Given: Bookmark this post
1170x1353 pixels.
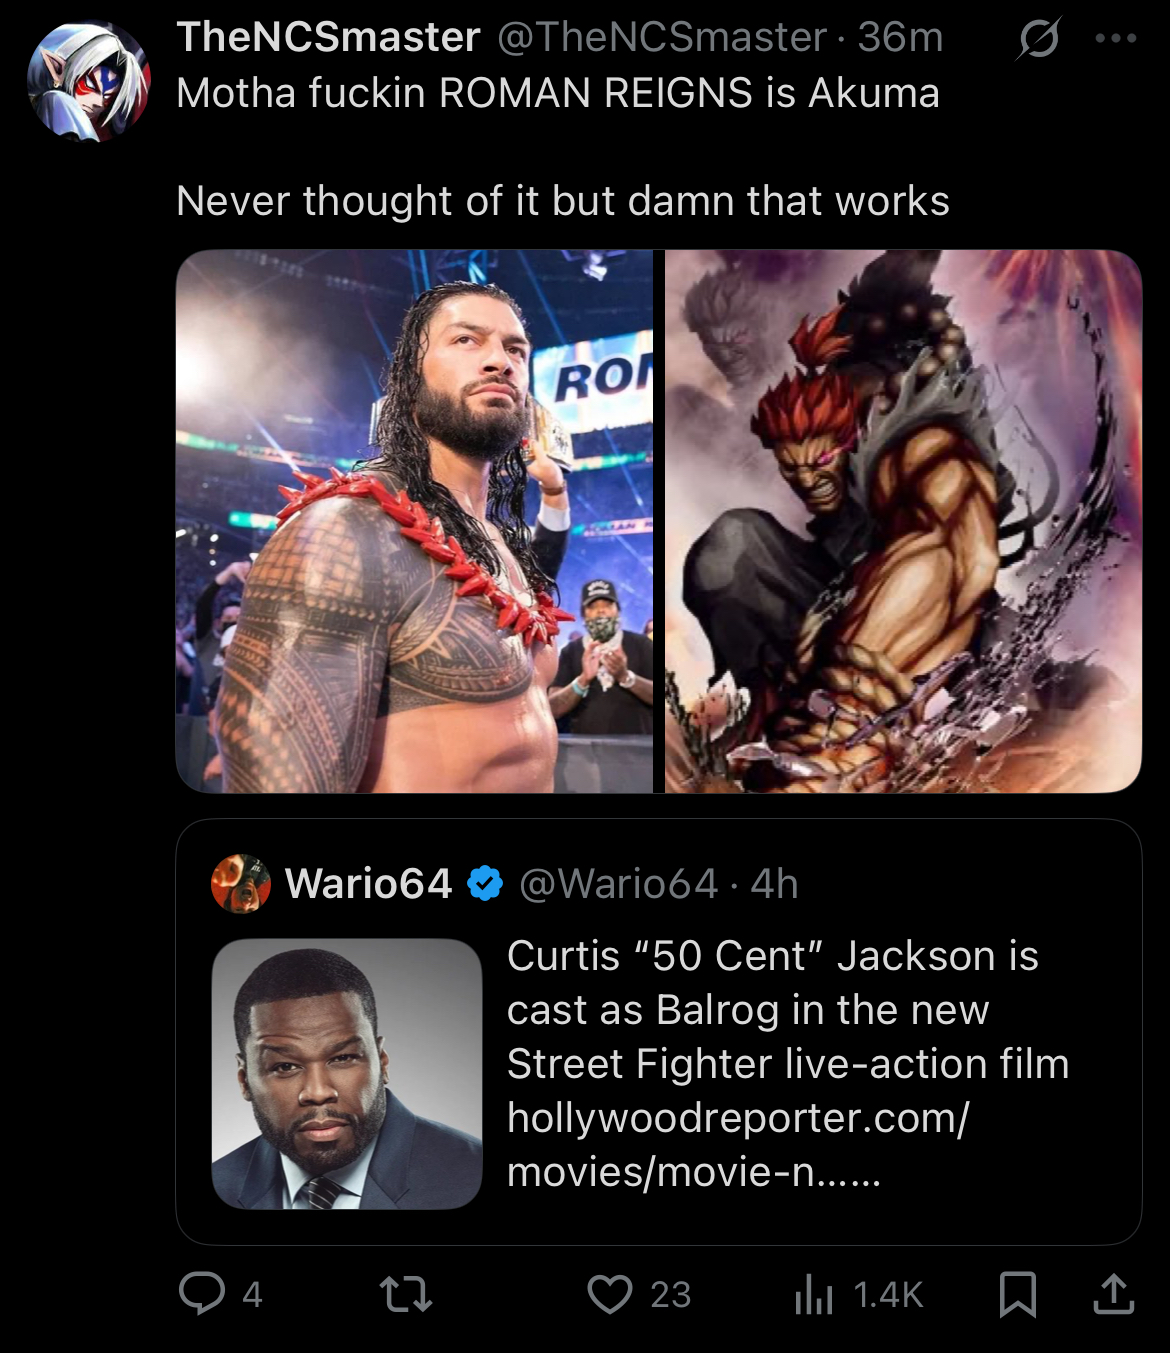Looking at the screenshot, I should point(1017,1294).
